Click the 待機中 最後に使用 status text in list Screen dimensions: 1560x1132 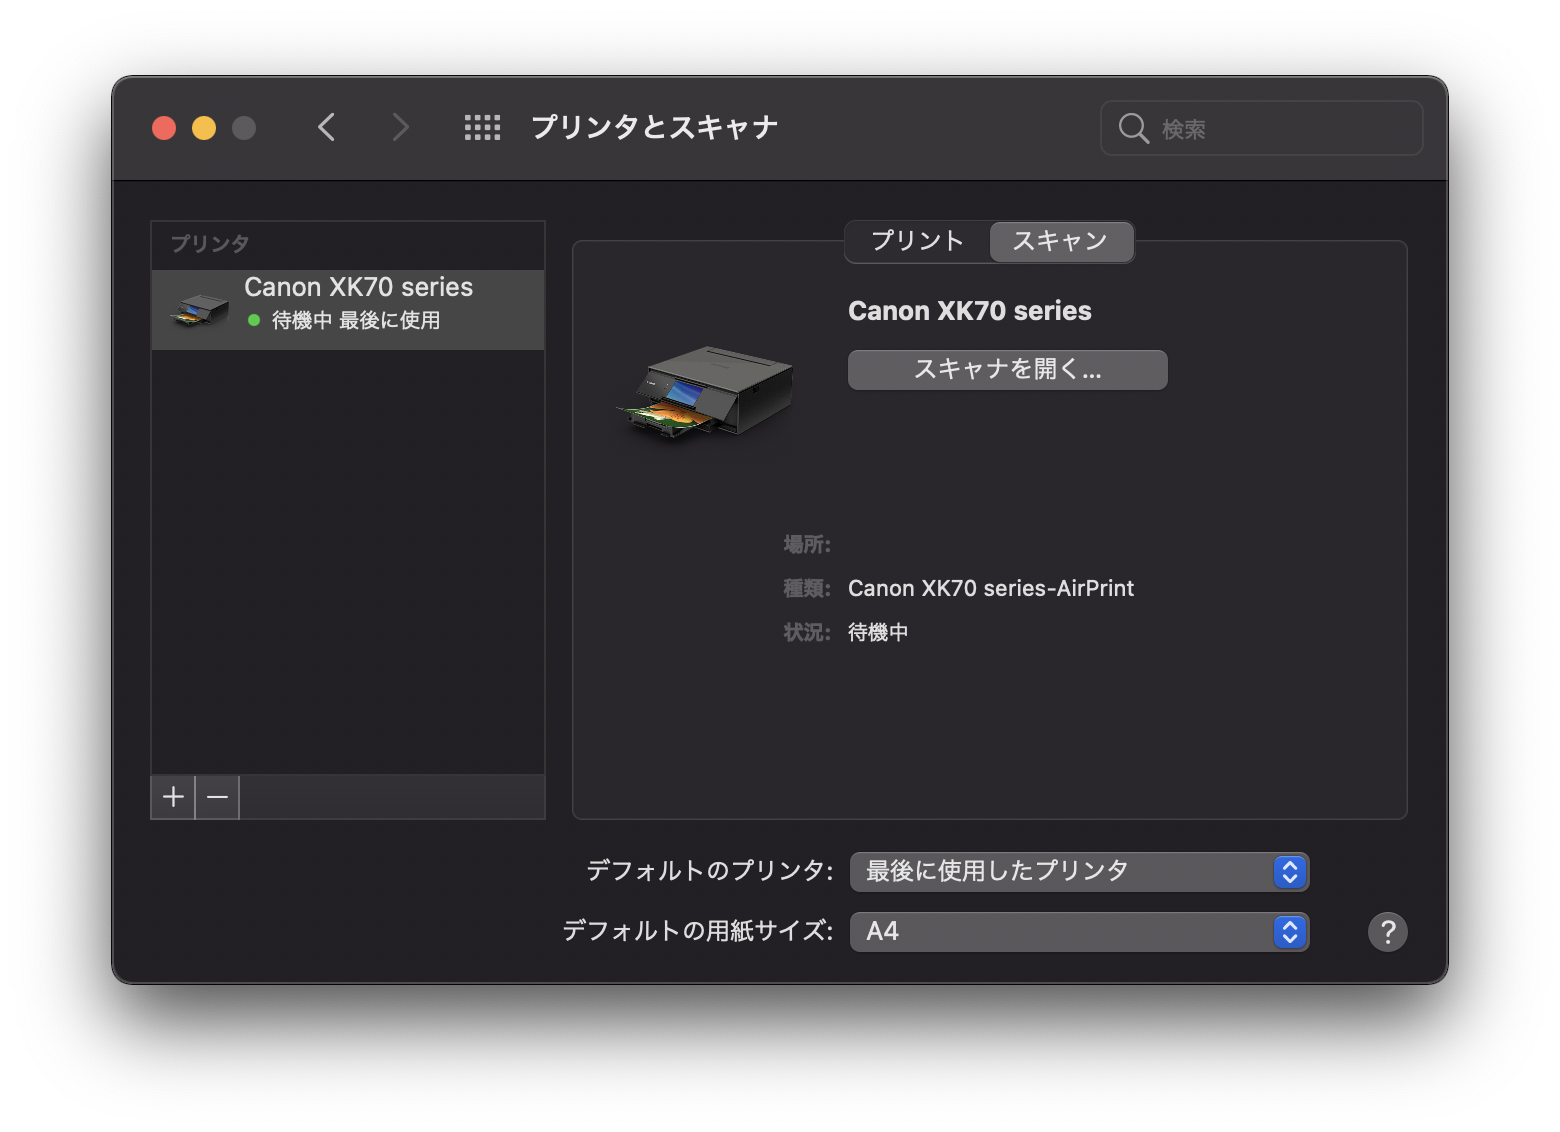pos(356,320)
